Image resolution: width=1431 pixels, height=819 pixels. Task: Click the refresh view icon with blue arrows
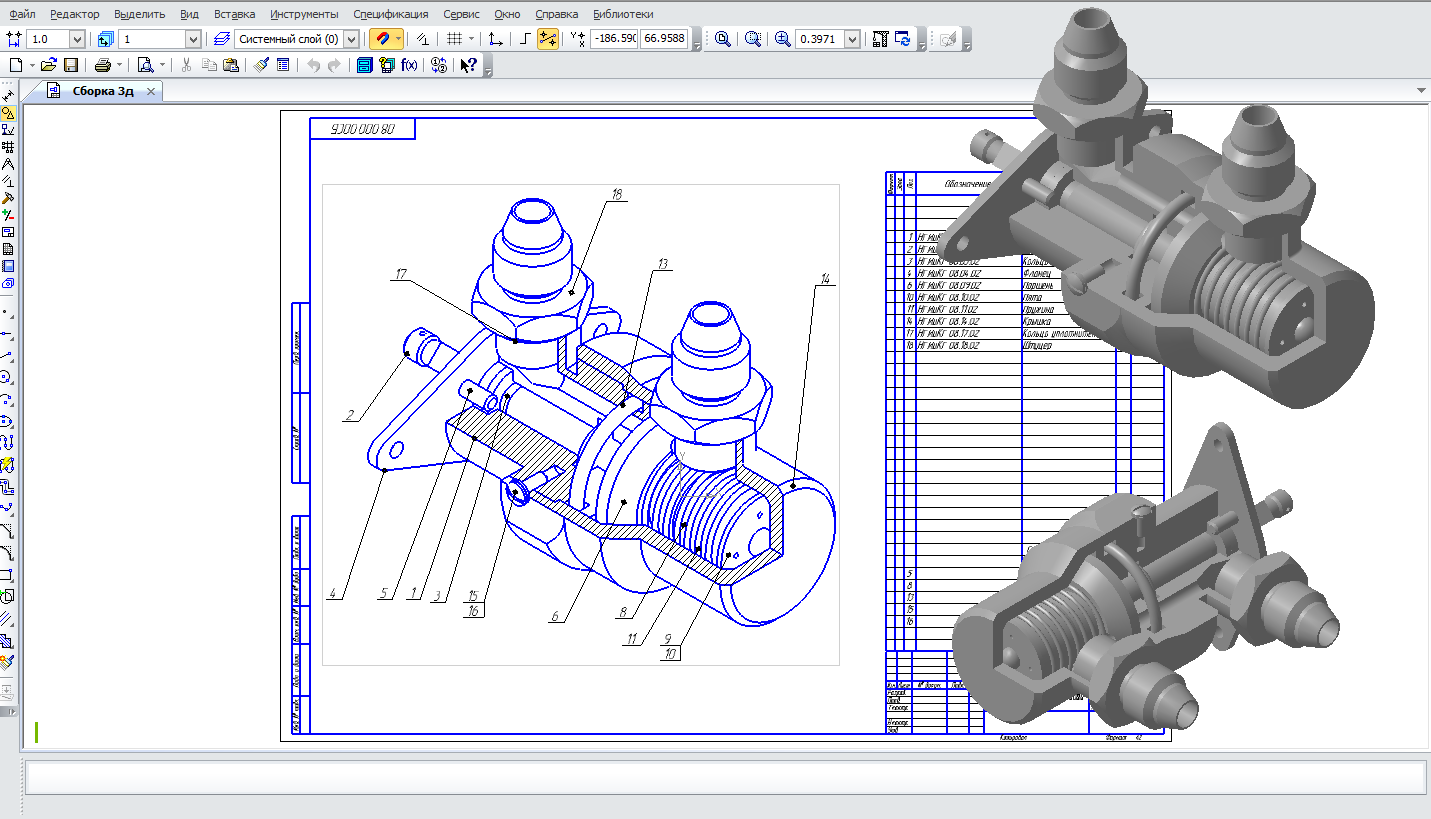(x=902, y=39)
